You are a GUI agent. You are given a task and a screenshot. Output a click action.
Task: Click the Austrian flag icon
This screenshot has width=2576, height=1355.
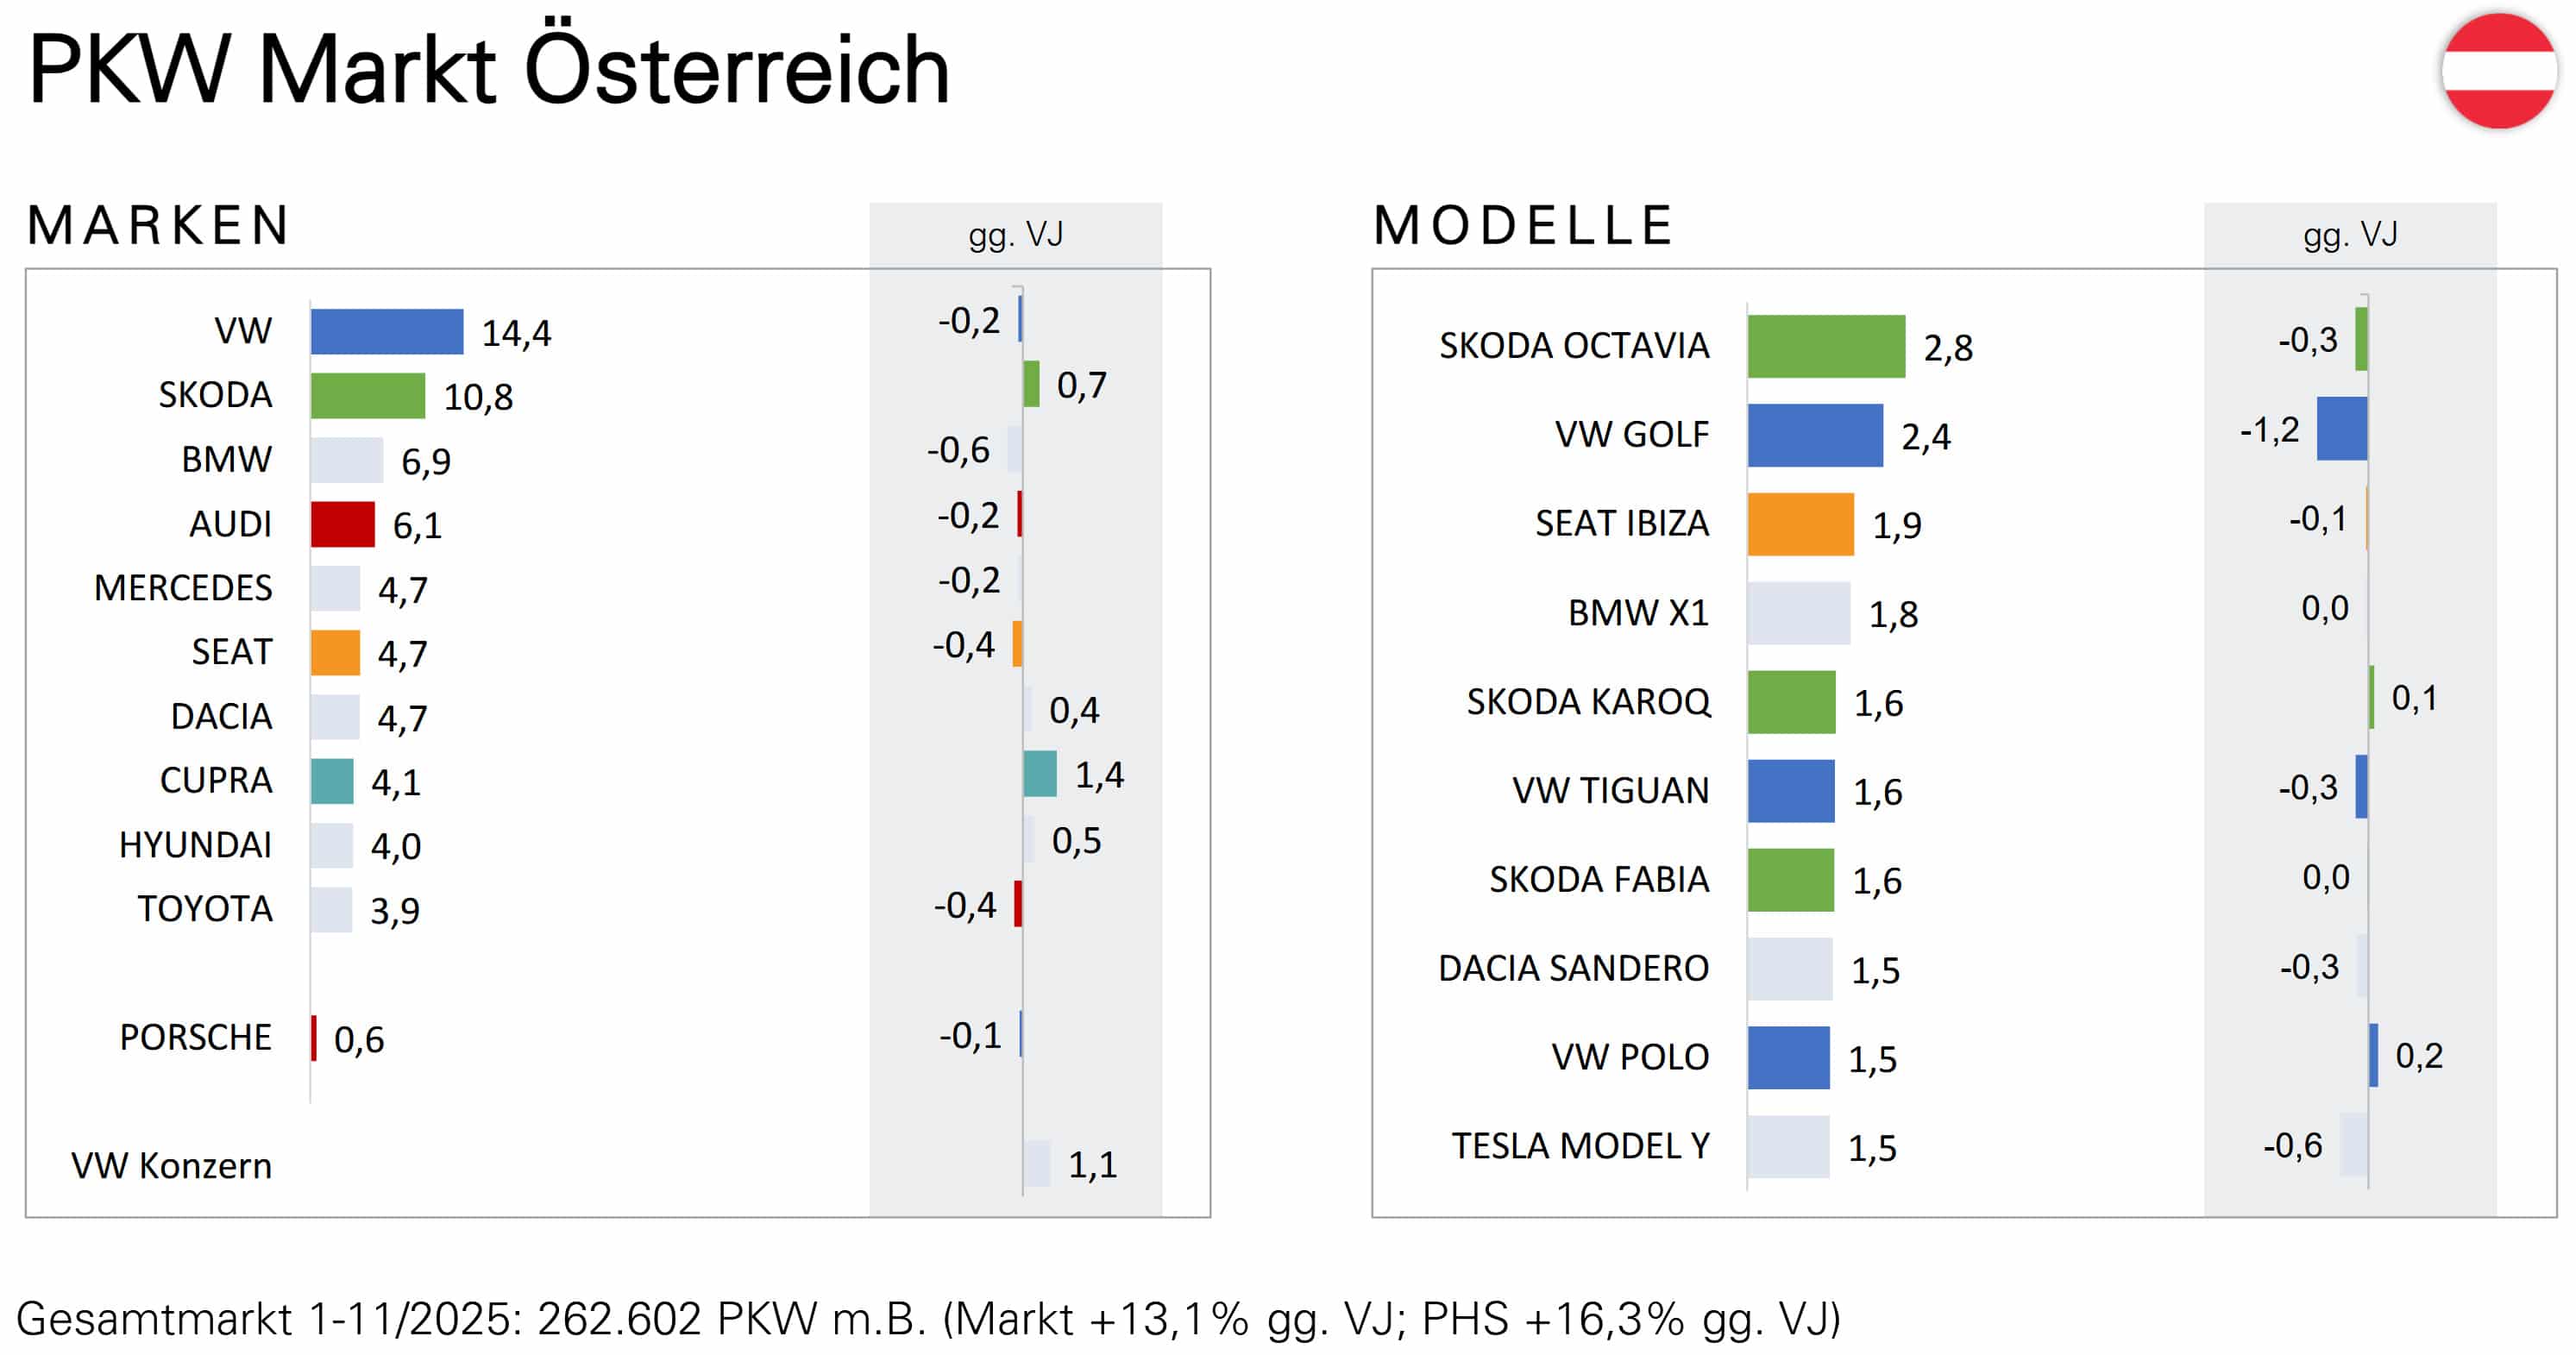(x=2498, y=71)
